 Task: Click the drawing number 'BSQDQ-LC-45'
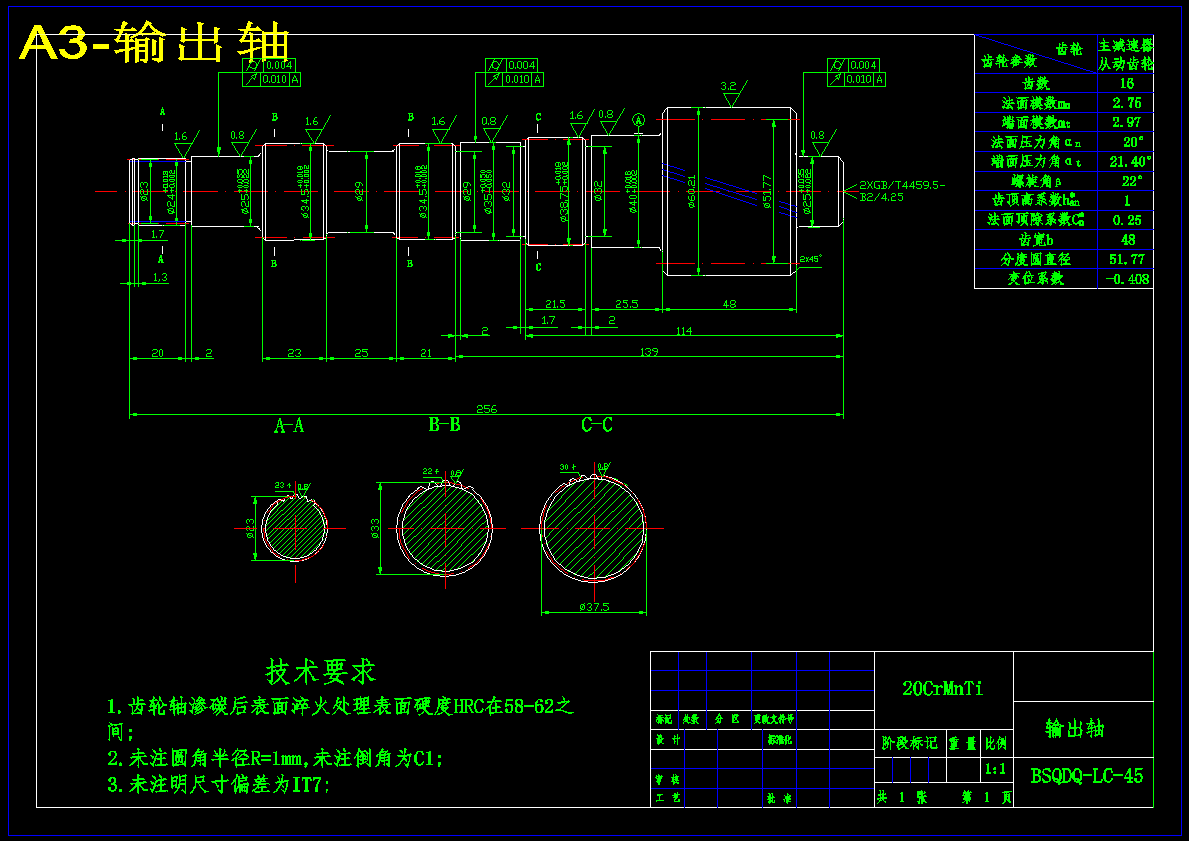coord(1087,776)
